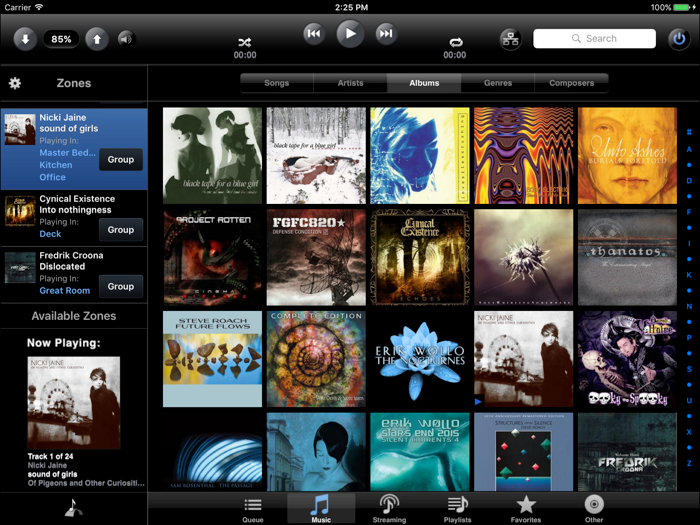Screen dimensions: 700x525
Task: Select the Fredrik Croona zone thumbnail
Action: 20,267
